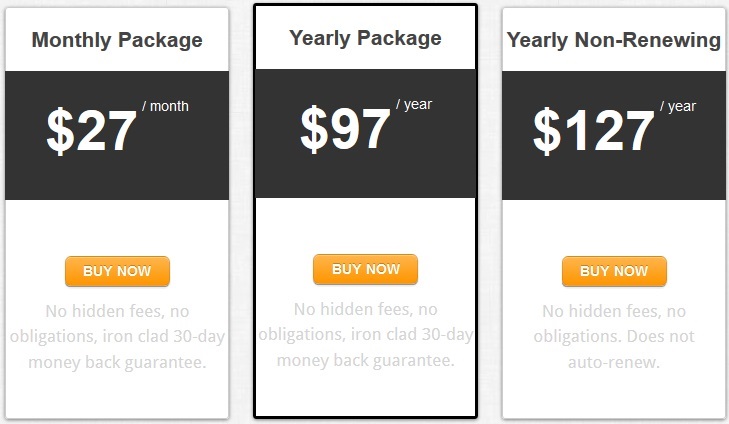Screen dimensions: 729x424
Task: Select the Monthly Package heading
Action: click(x=117, y=40)
